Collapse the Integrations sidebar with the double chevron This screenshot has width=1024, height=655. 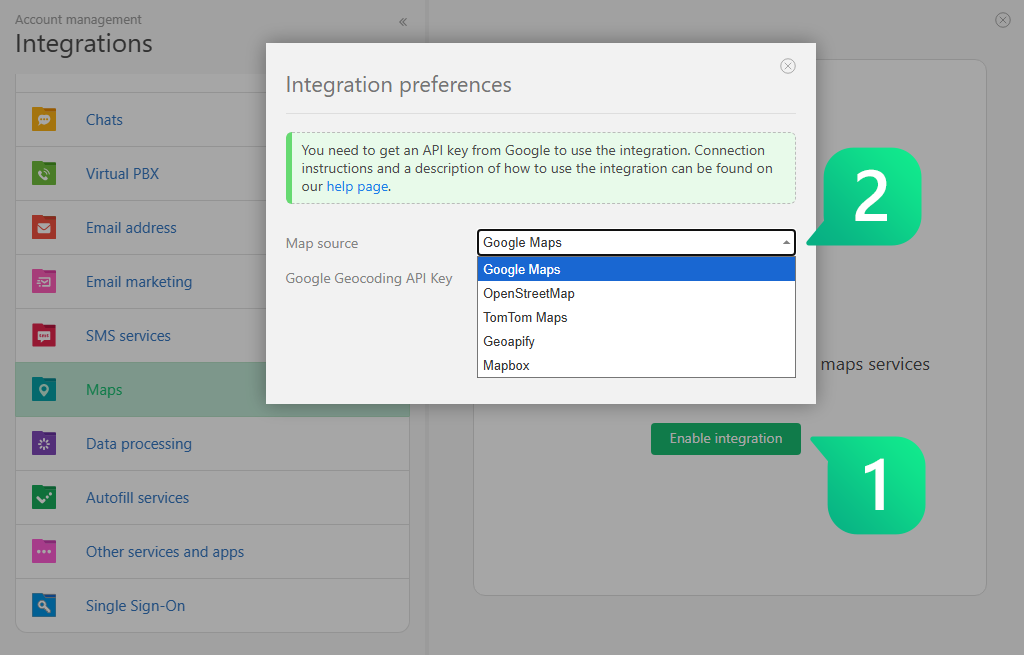coord(403,22)
